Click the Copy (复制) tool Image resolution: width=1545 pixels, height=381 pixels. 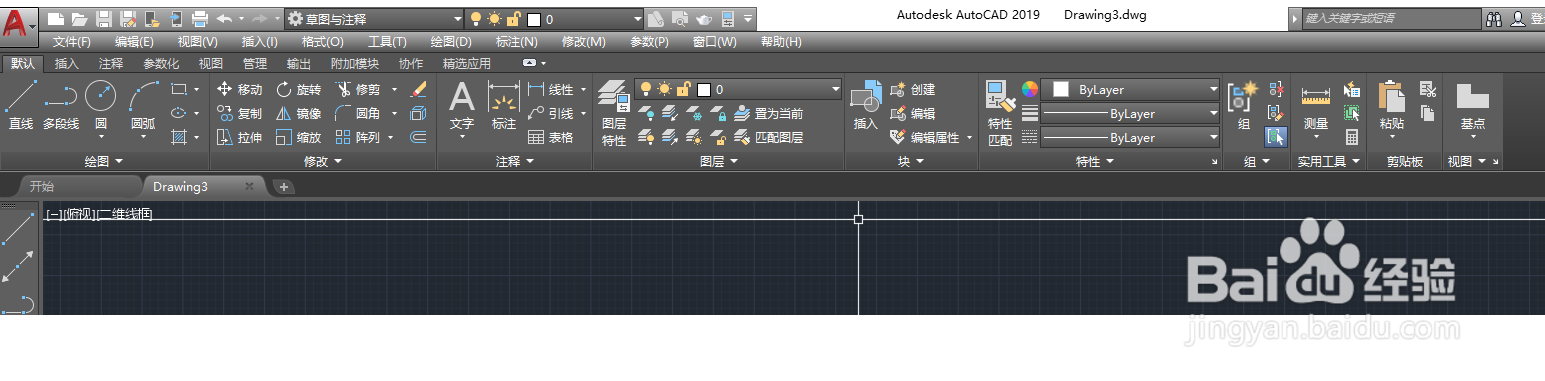(x=239, y=113)
